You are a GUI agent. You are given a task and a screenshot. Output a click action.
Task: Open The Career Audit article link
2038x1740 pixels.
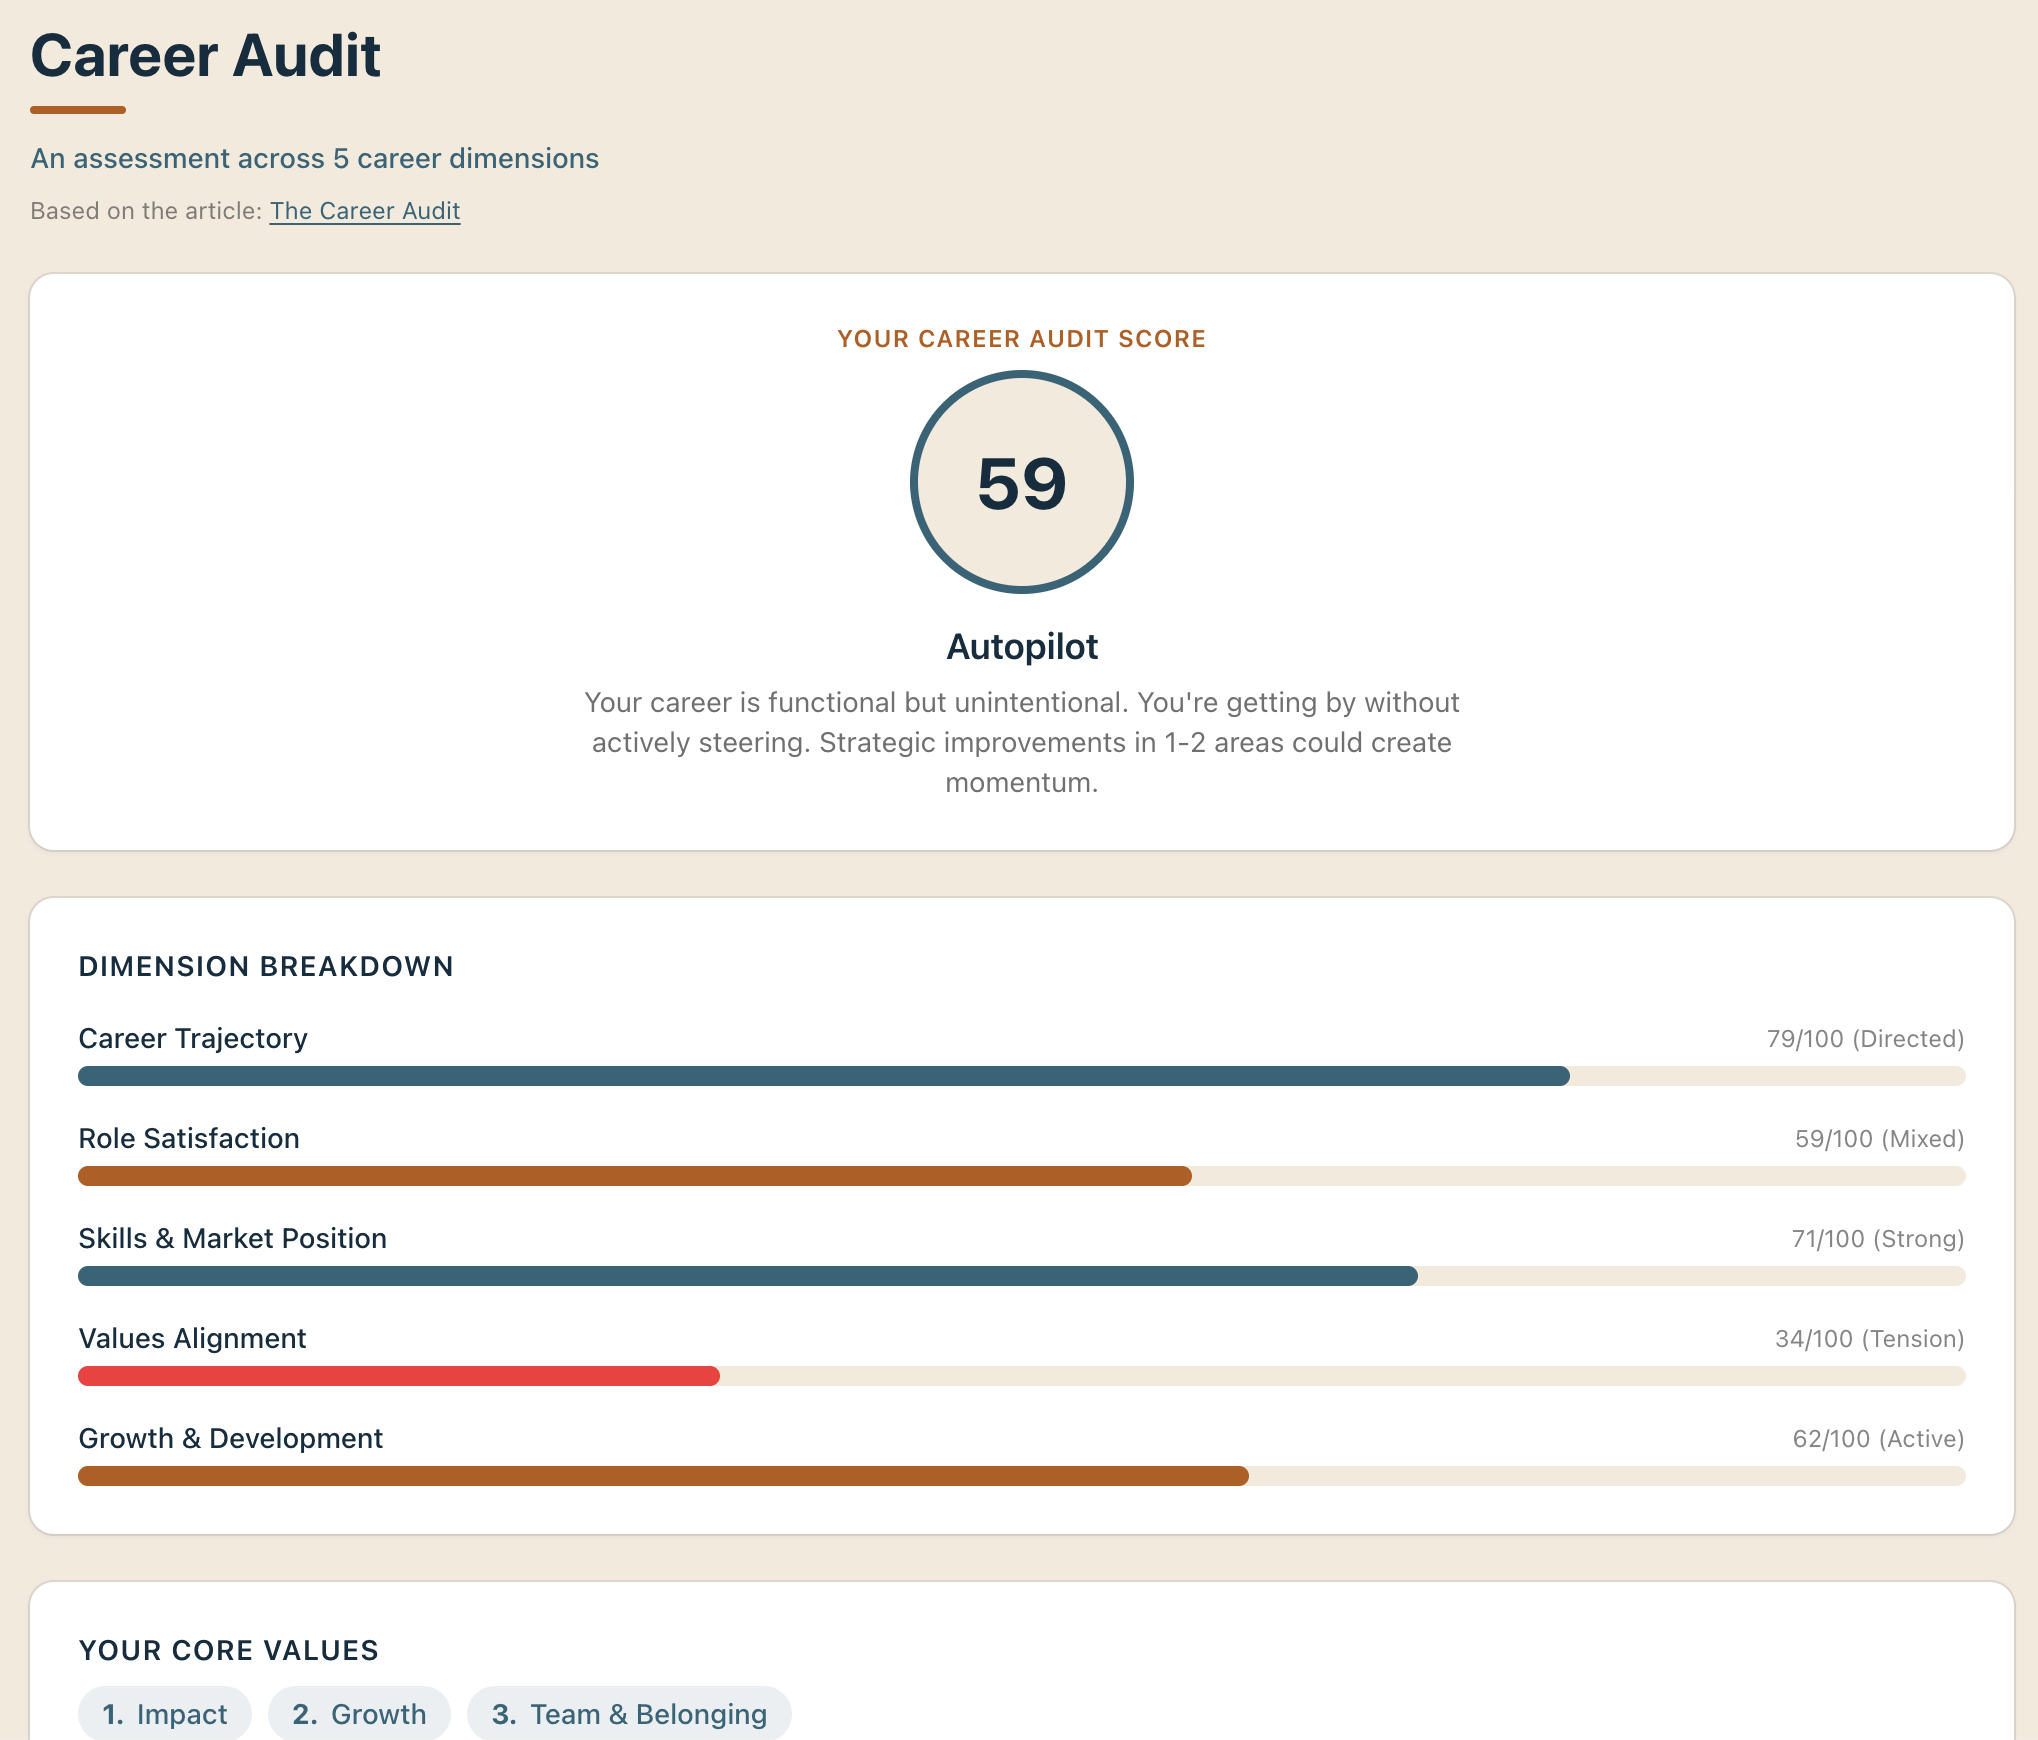tap(364, 211)
